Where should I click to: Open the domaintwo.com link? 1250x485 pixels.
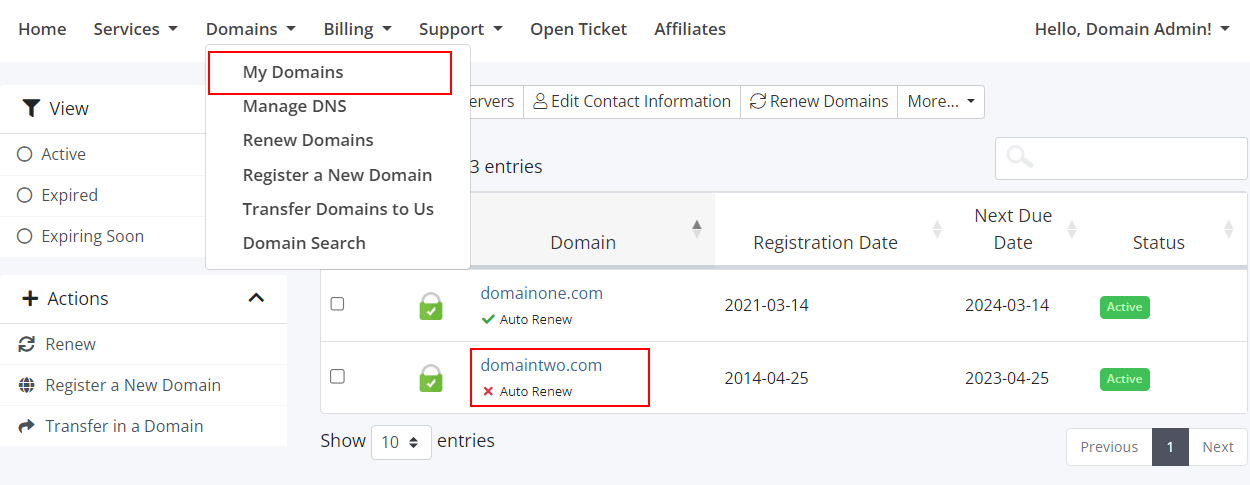click(541, 365)
